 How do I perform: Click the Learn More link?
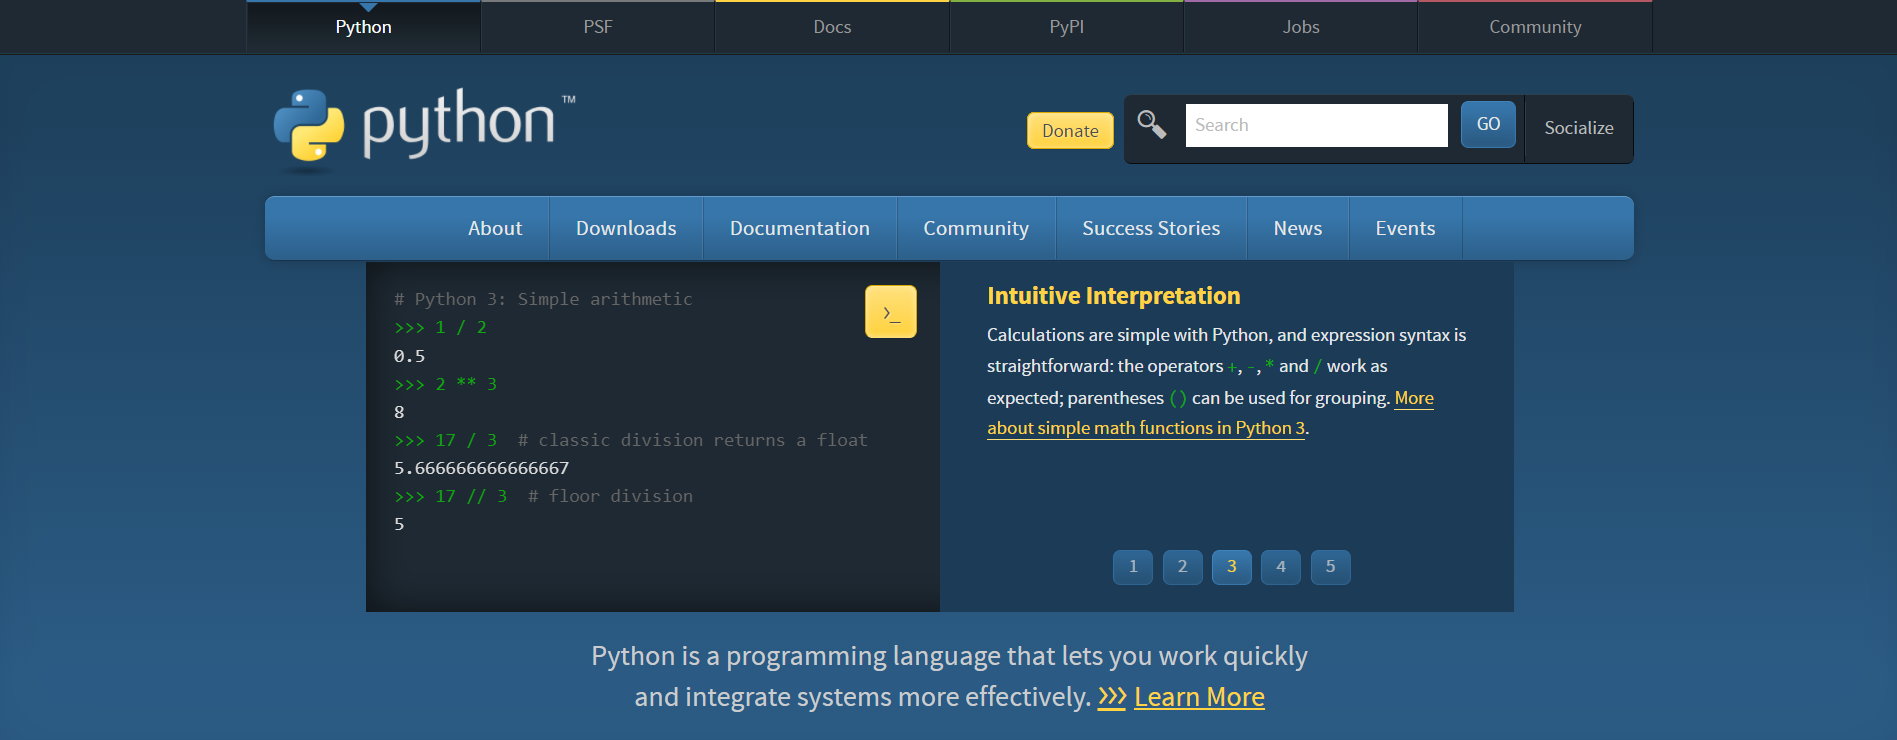coord(1199,697)
